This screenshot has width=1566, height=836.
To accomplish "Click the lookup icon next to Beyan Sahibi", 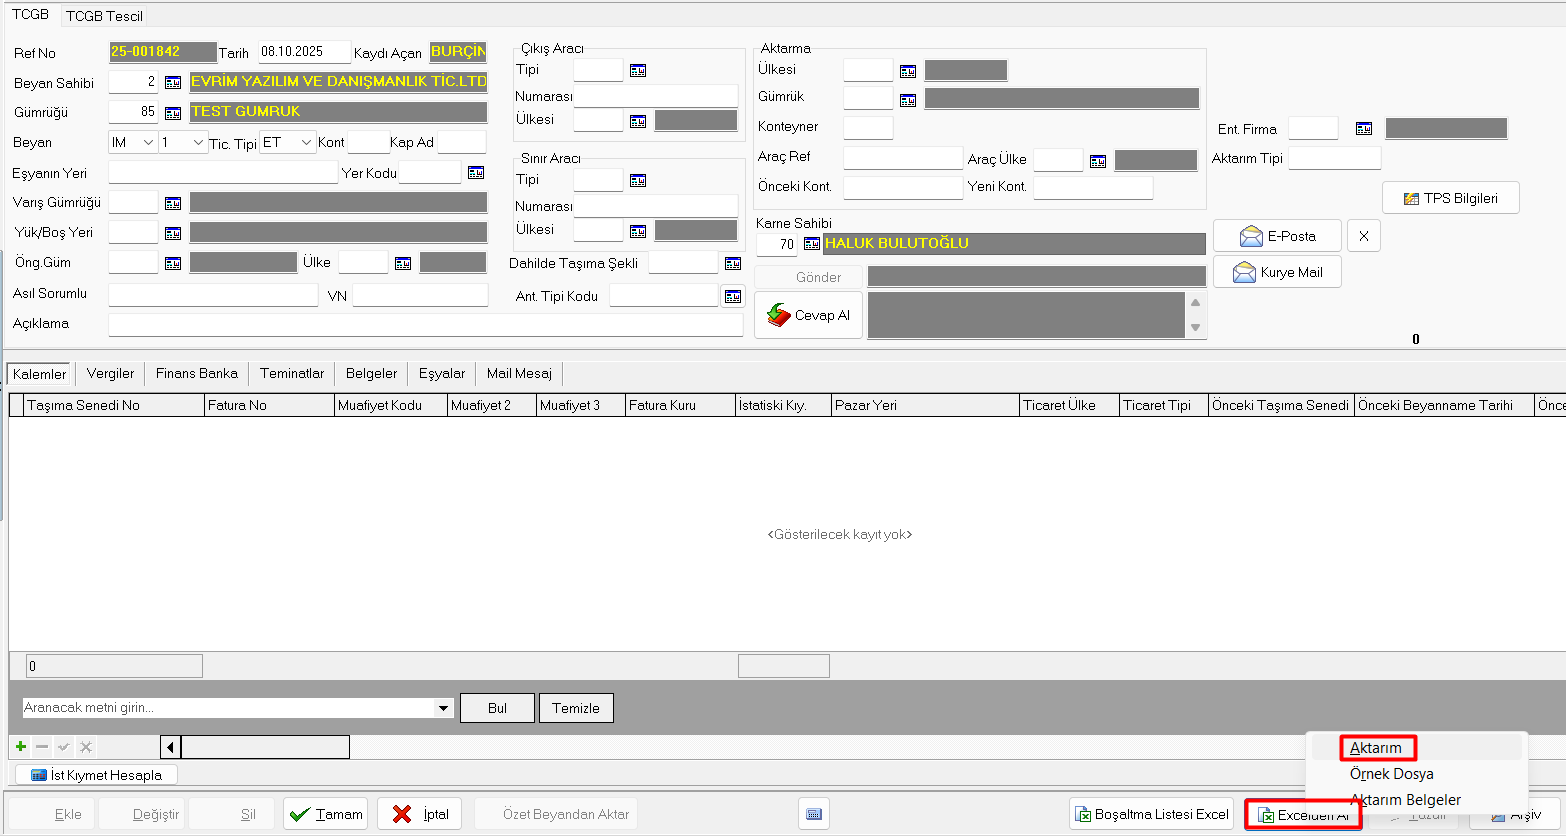I will [x=173, y=83].
